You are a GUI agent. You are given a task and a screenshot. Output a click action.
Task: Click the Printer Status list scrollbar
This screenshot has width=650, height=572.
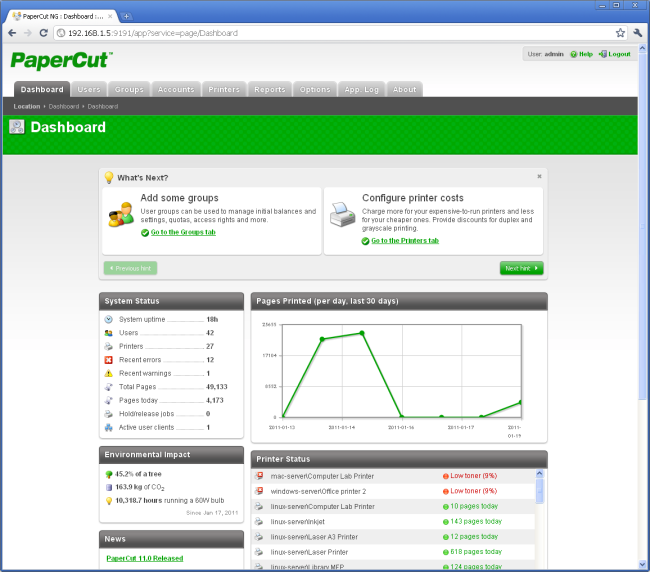540,518
